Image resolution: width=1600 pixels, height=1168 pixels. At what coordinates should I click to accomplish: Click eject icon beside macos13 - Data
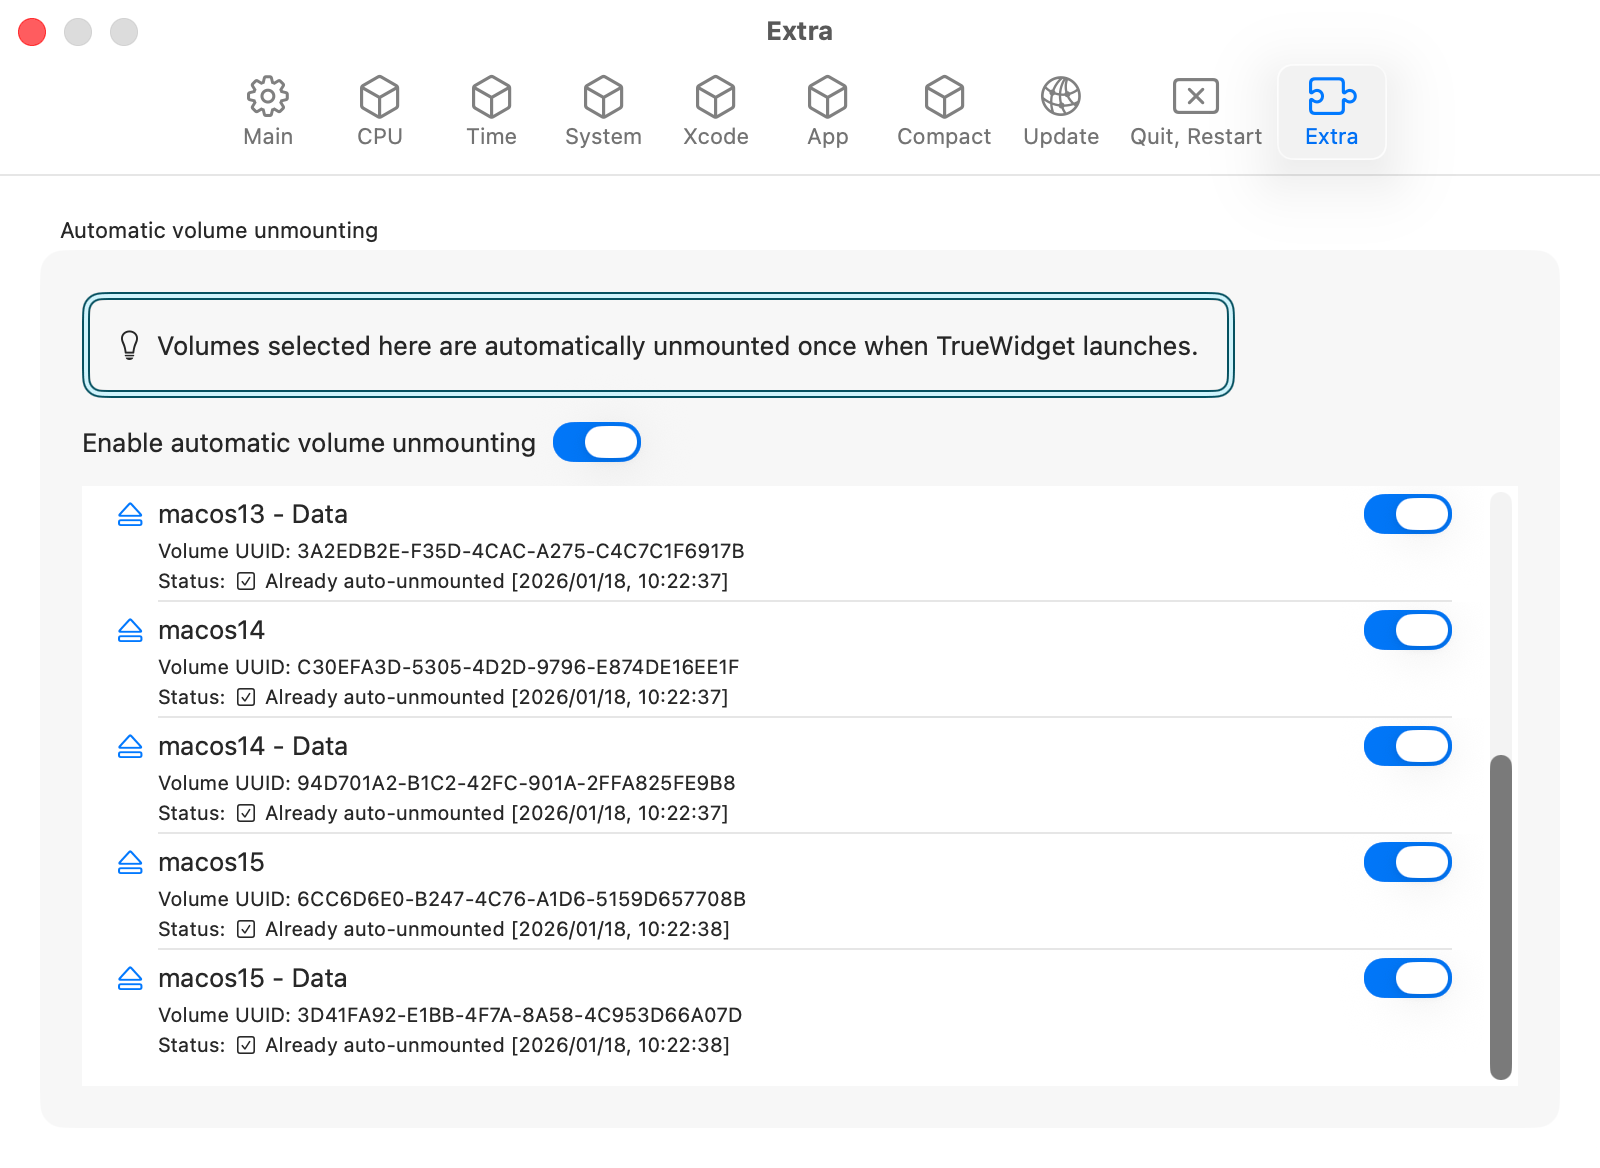coord(130,515)
